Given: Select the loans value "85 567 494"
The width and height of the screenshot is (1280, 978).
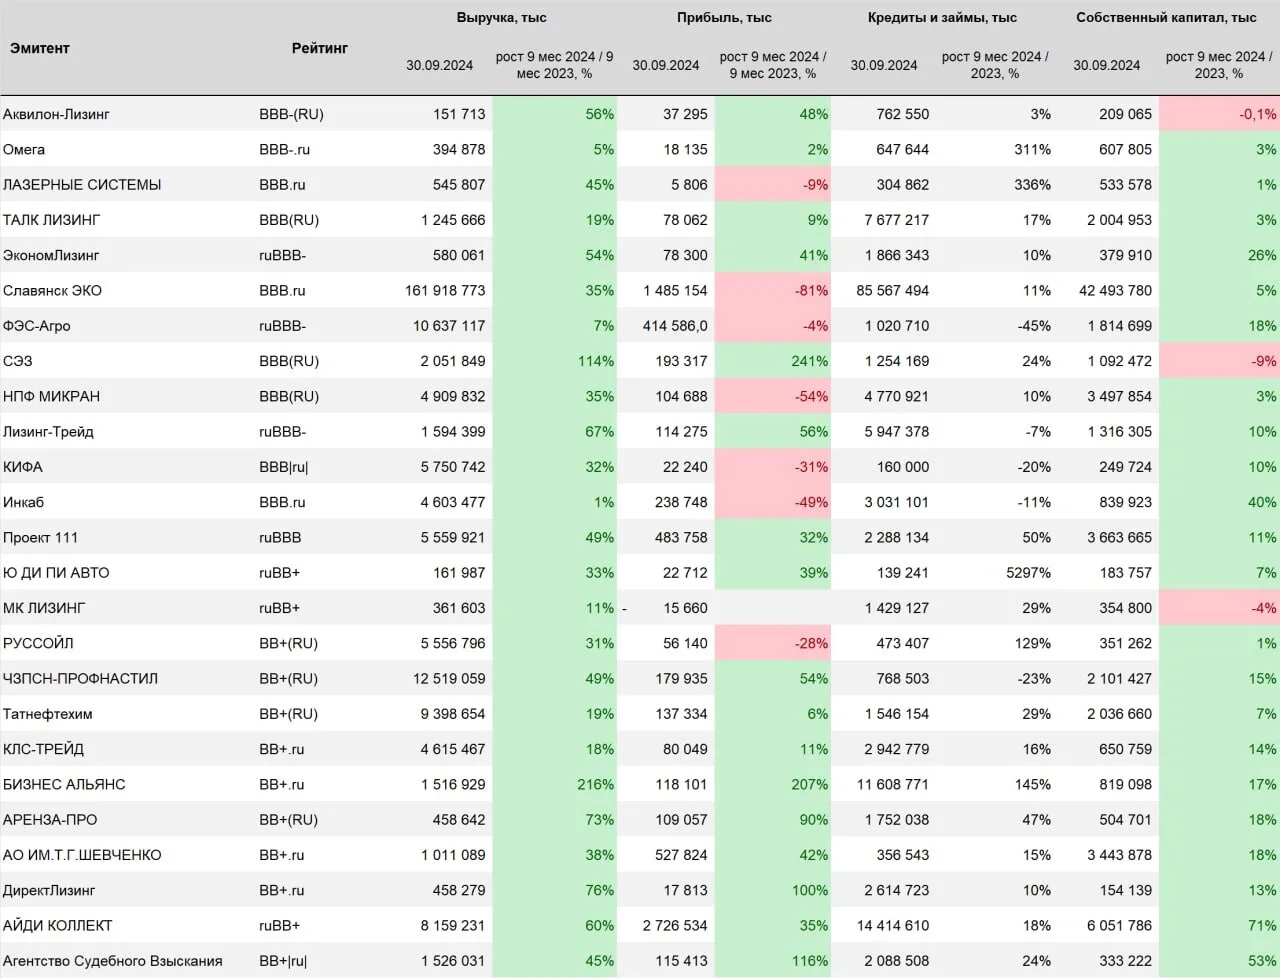Looking at the screenshot, I should click(893, 290).
